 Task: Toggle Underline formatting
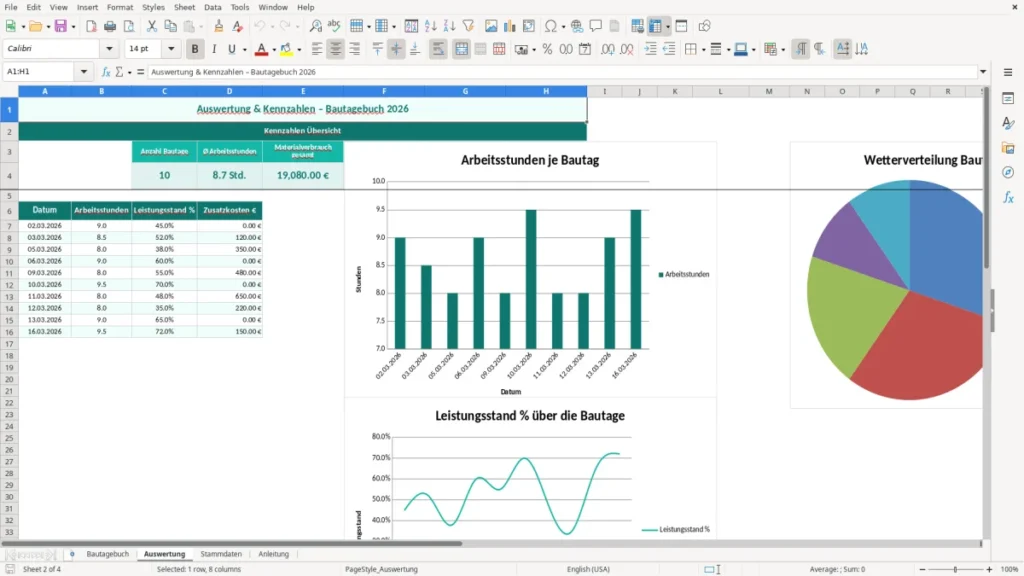[232, 49]
